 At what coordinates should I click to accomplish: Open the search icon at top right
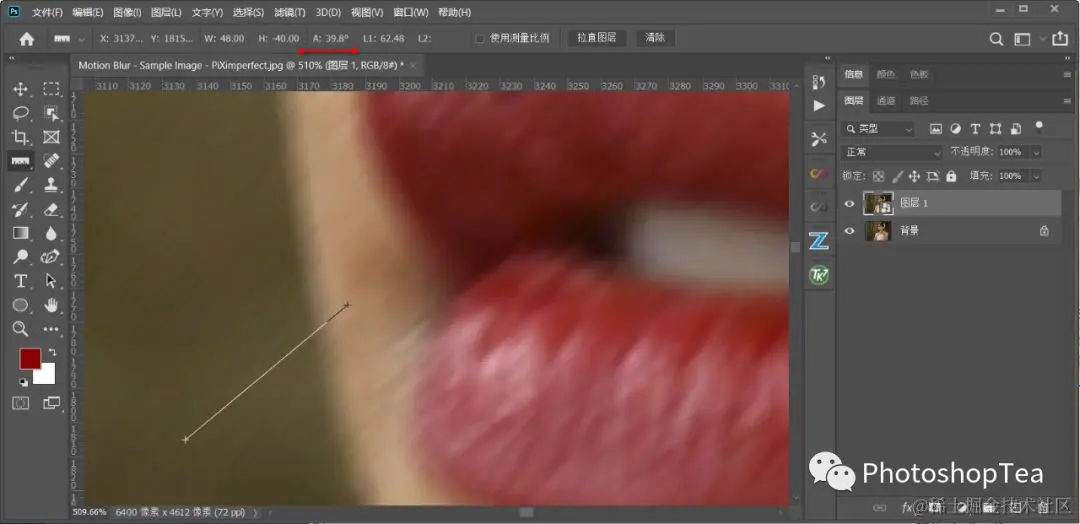996,39
